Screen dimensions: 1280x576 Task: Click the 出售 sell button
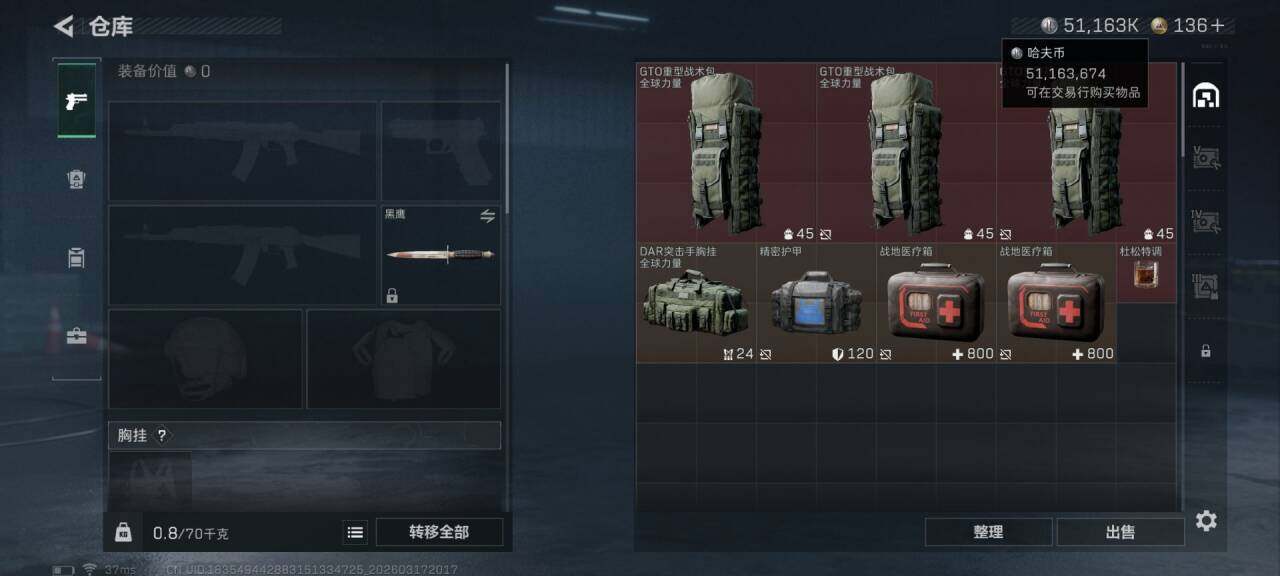pyautogui.click(x=1120, y=532)
